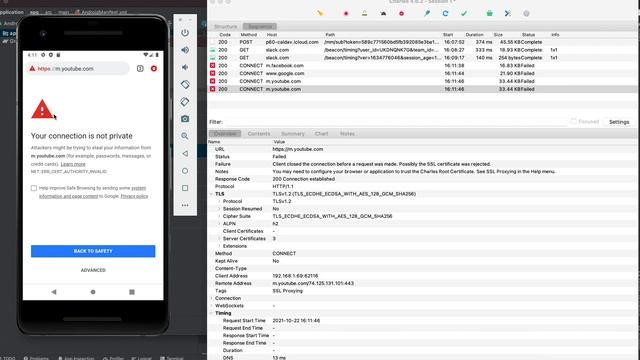640x360 pixels.
Task: Click the emulator sidebar Home circle icon
Action: point(185,171)
